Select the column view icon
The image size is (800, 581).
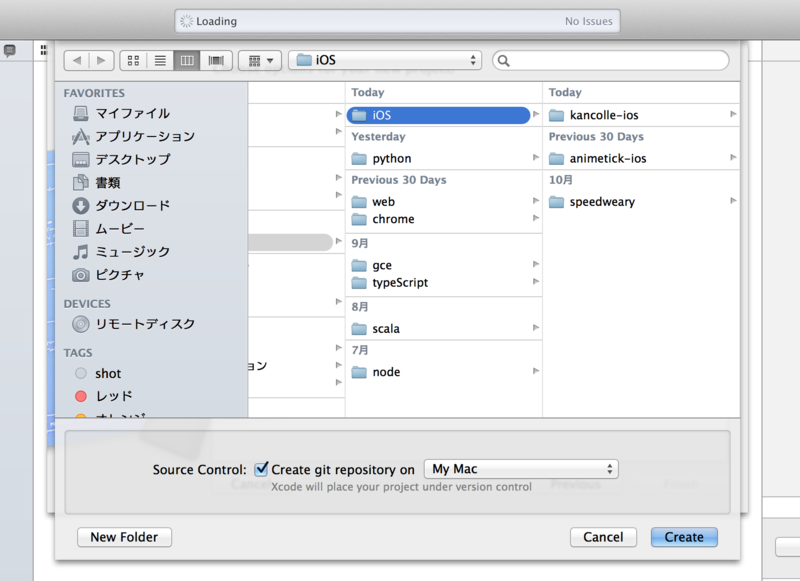pyautogui.click(x=186, y=60)
